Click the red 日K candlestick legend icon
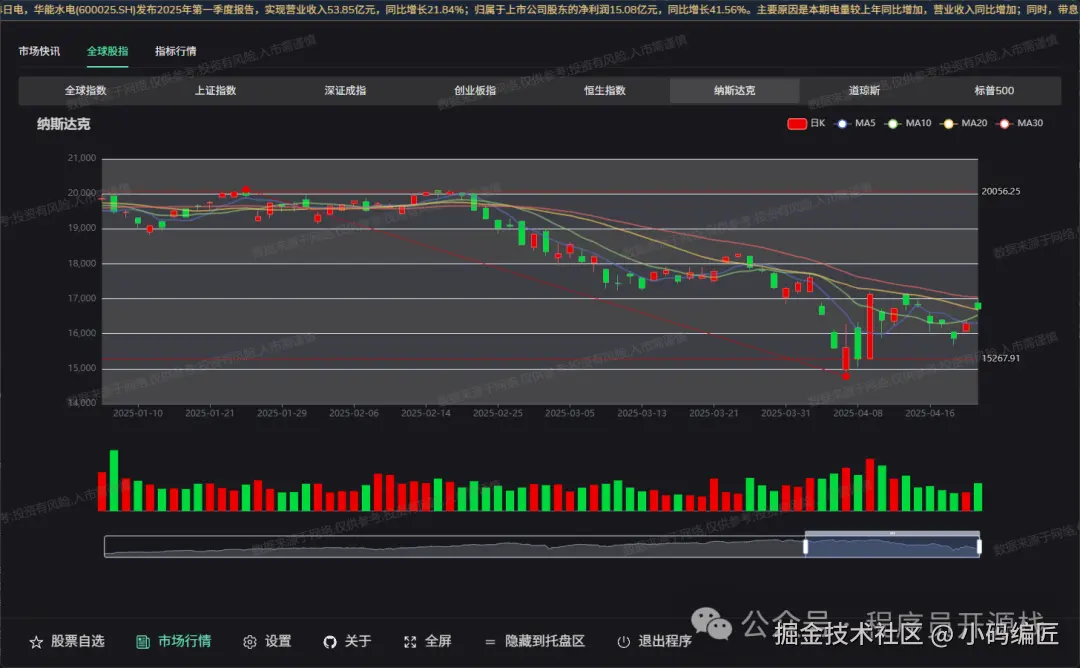1080x668 pixels. pos(798,123)
